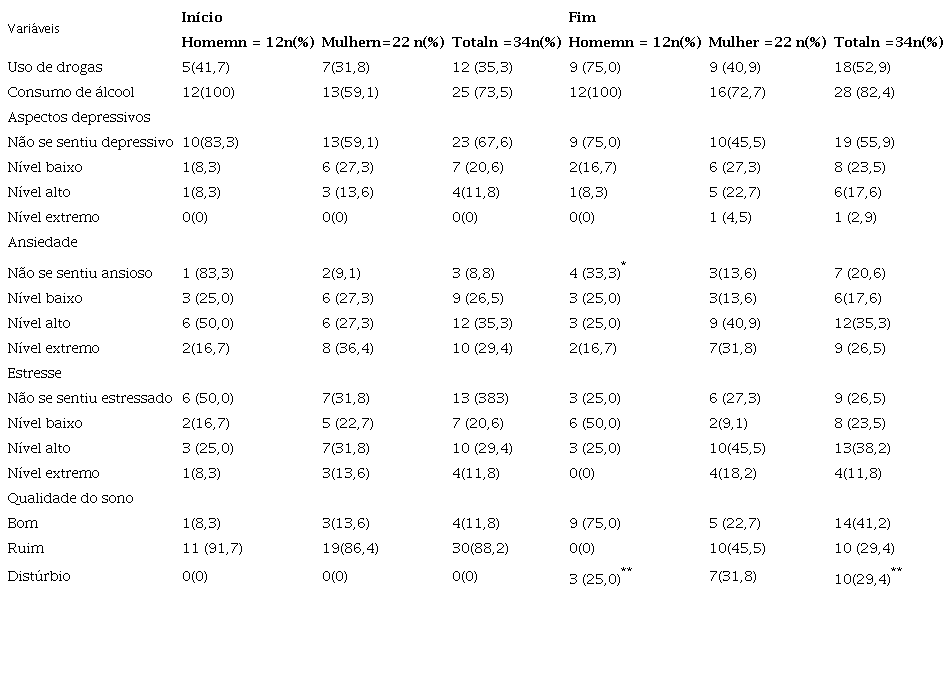The image size is (951, 674).
Task: Select the 'Início' group header
Action: (202, 17)
